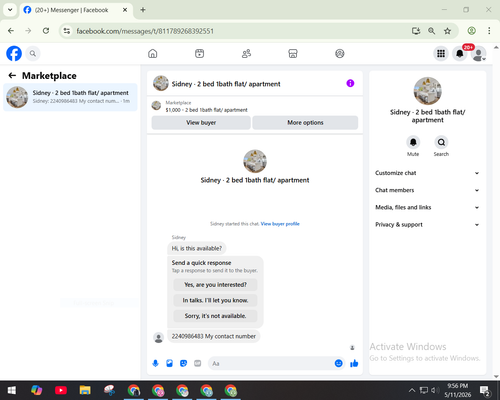Open the zoom magnifier icon in address bar
The height and width of the screenshot is (400, 500).
pyautogui.click(x=432, y=31)
